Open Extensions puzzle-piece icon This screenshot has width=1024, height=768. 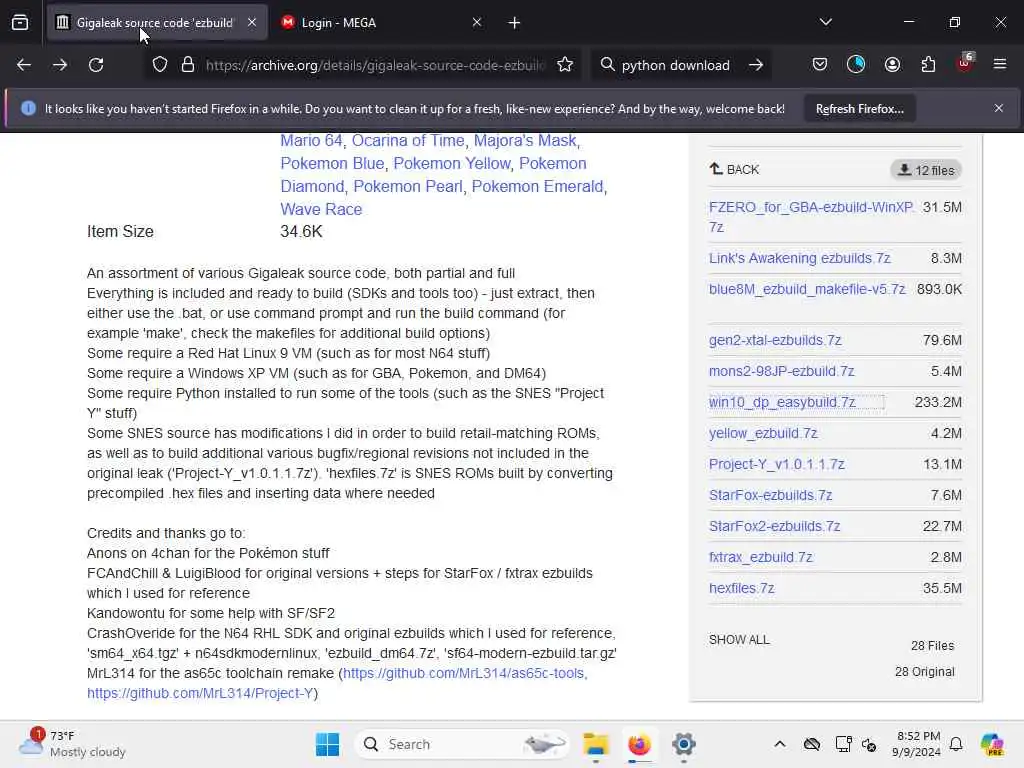click(x=928, y=65)
